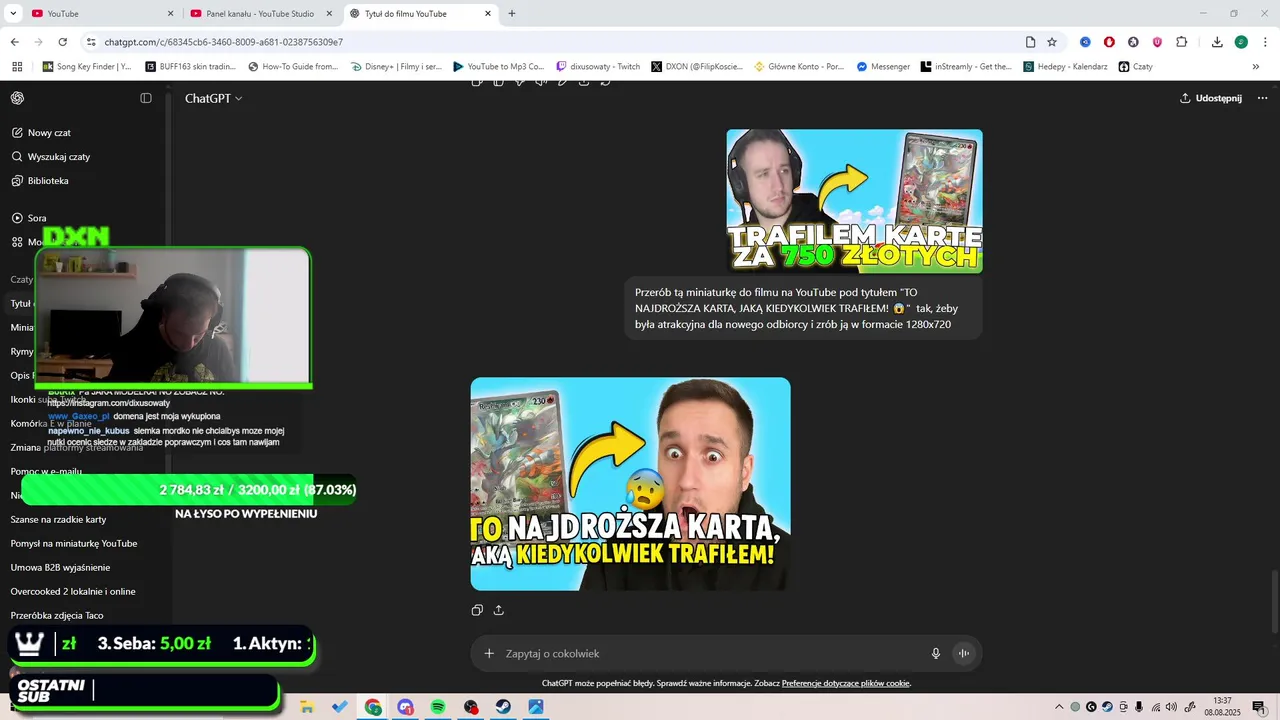The height and width of the screenshot is (720, 1280).
Task: Start a new chat via Nowy czat
Action: click(x=41, y=133)
